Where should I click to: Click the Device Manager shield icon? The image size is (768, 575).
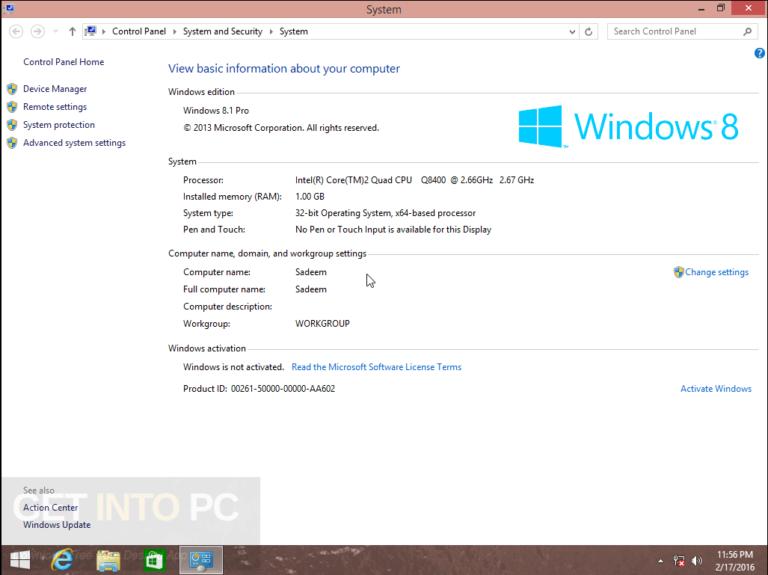[x=12, y=89]
